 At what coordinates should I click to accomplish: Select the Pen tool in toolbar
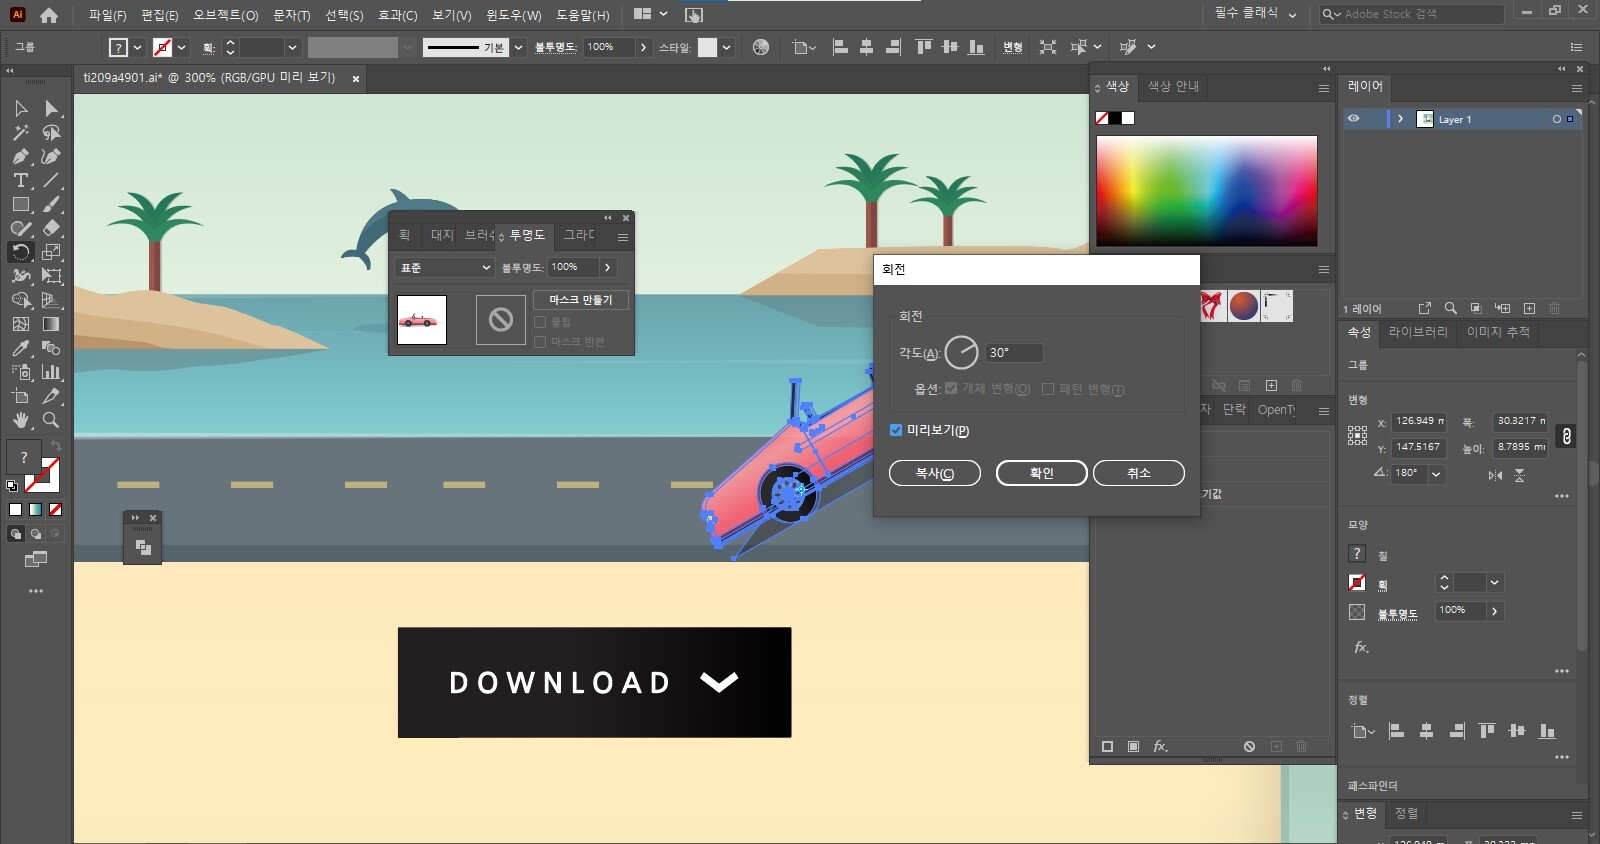20,156
